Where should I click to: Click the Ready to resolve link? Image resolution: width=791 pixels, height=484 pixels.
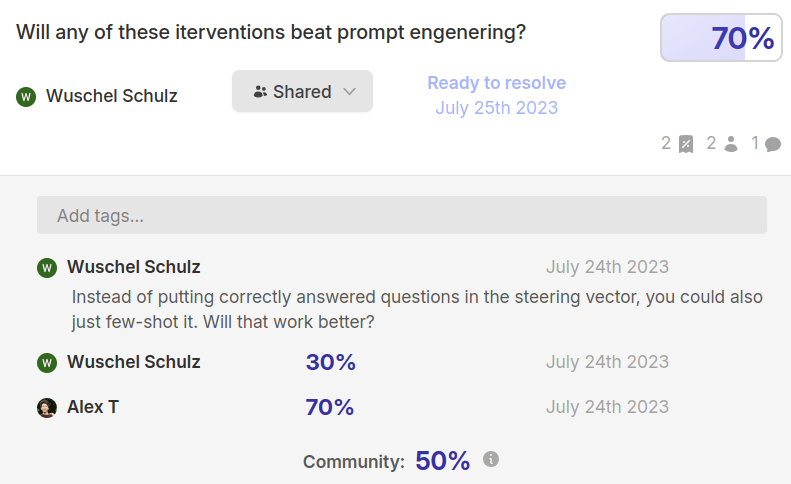496,83
